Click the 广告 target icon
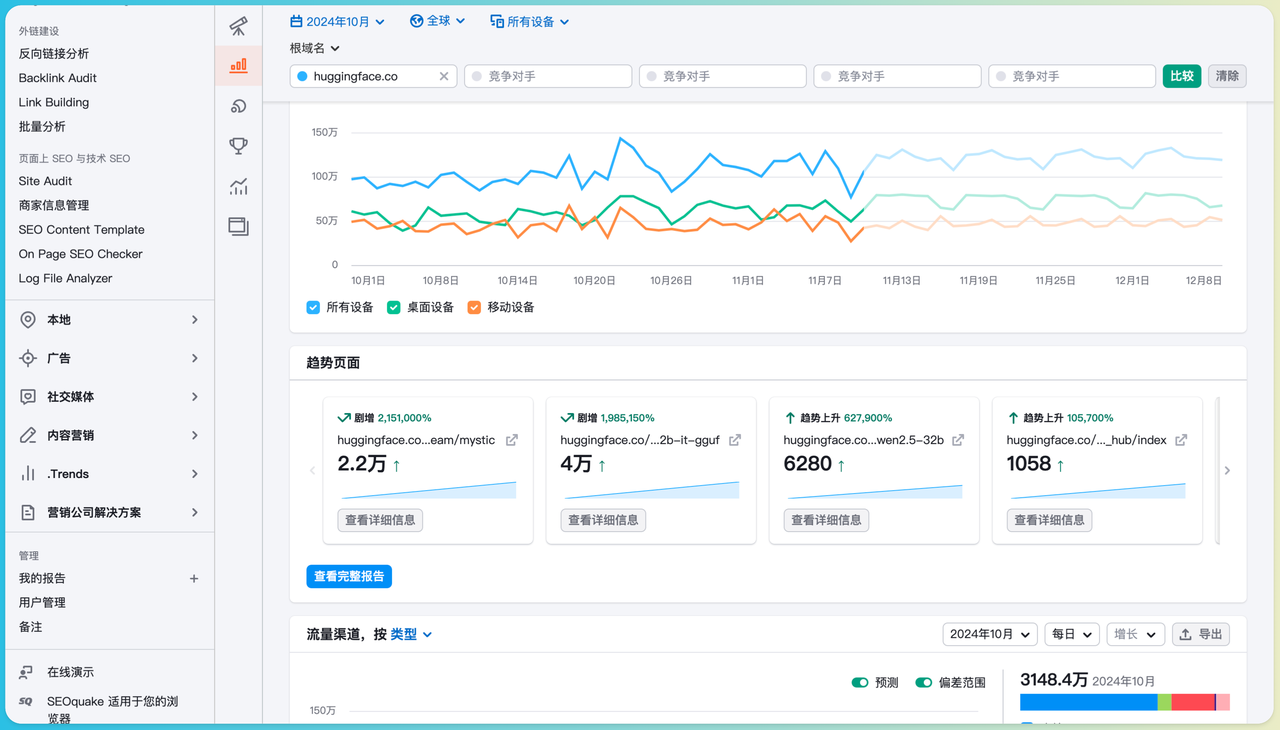Viewport: 1280px width, 730px height. click(28, 358)
